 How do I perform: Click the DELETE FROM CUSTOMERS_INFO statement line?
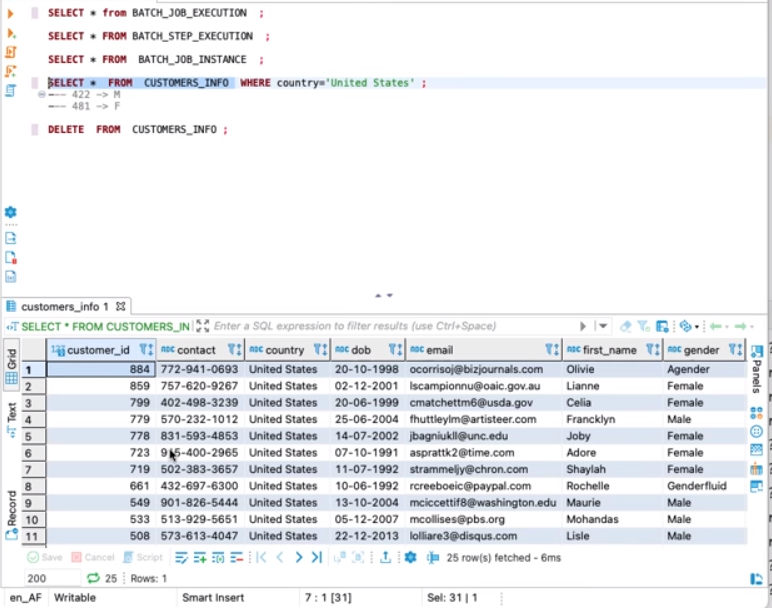click(138, 129)
